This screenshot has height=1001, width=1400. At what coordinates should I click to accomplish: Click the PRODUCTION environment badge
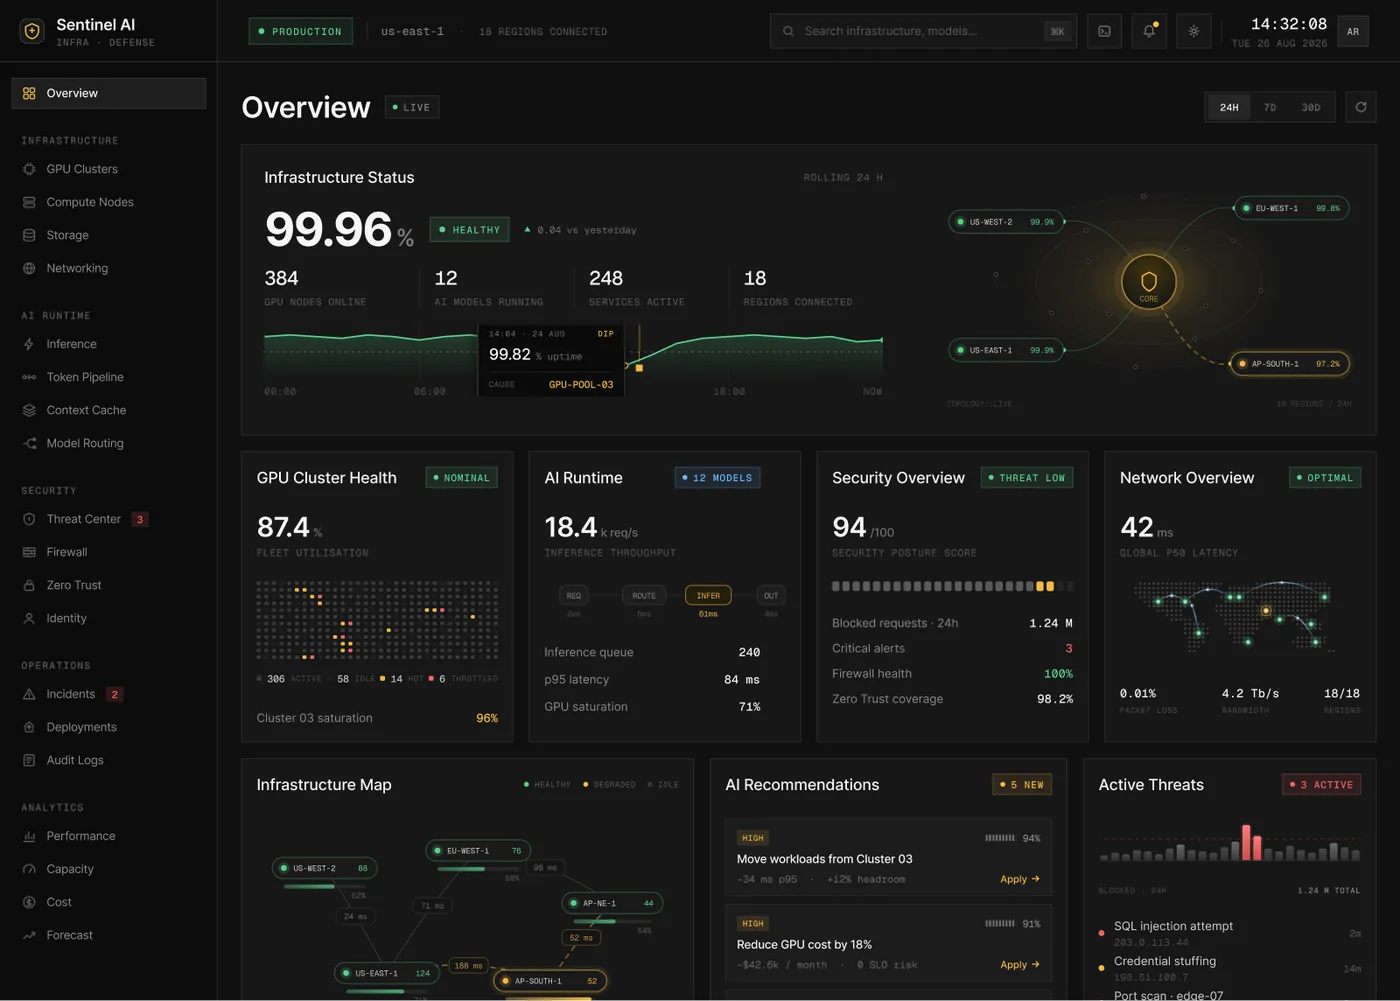click(300, 31)
